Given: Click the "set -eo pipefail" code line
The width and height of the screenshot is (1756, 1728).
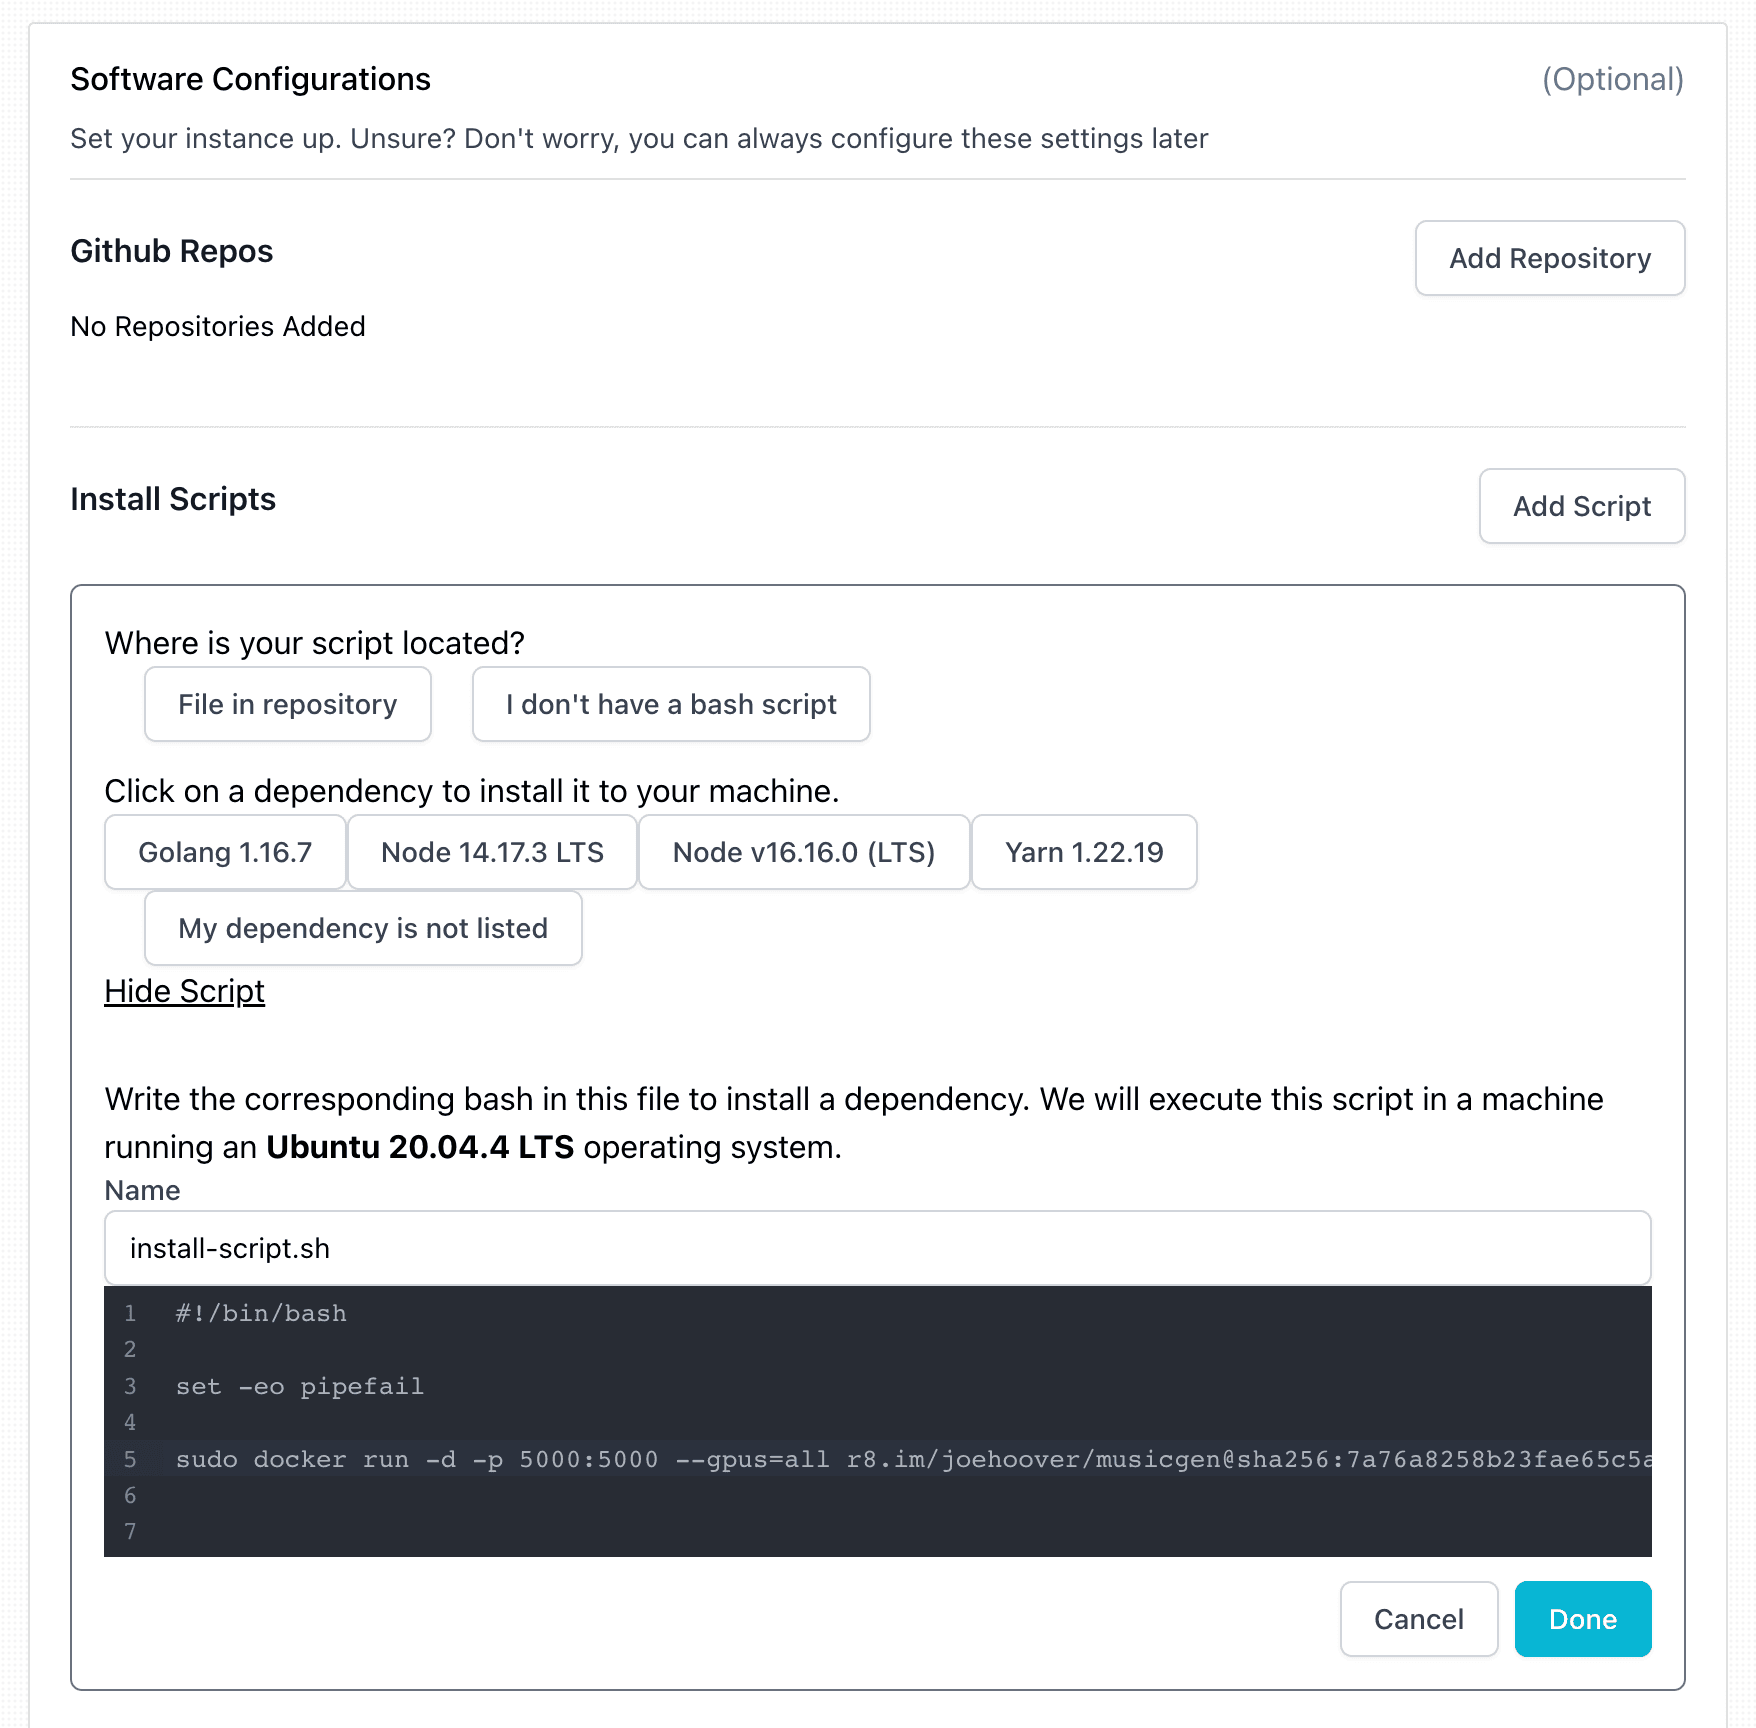Looking at the screenshot, I should [x=300, y=1386].
